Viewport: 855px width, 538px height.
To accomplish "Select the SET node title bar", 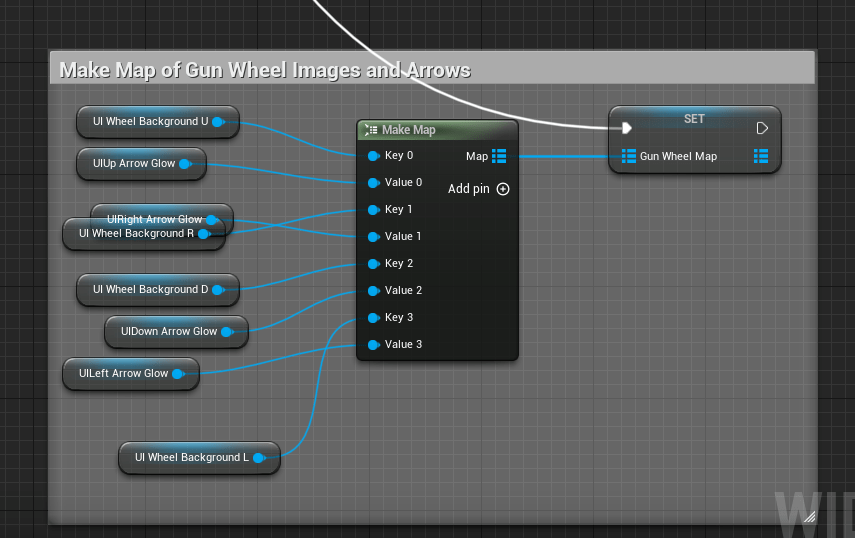I will (694, 119).
